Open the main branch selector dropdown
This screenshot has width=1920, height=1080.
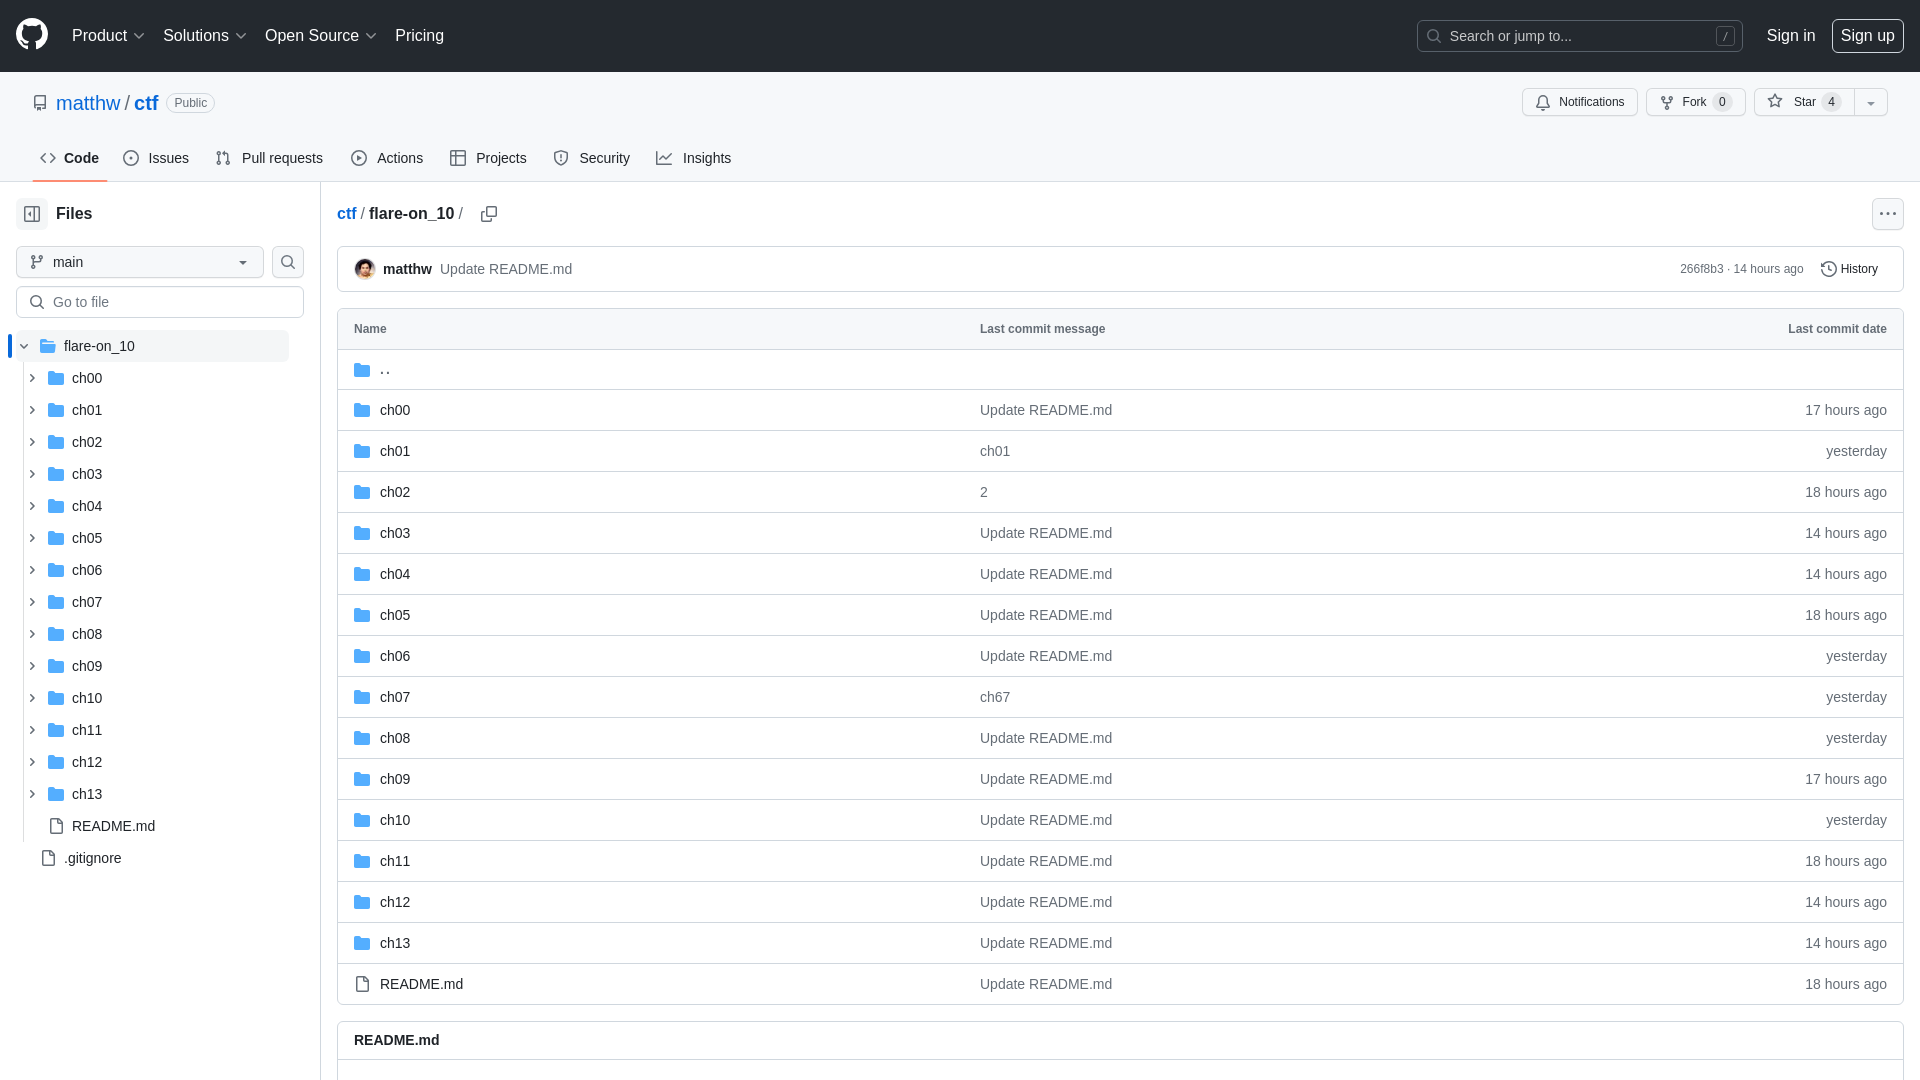140,262
